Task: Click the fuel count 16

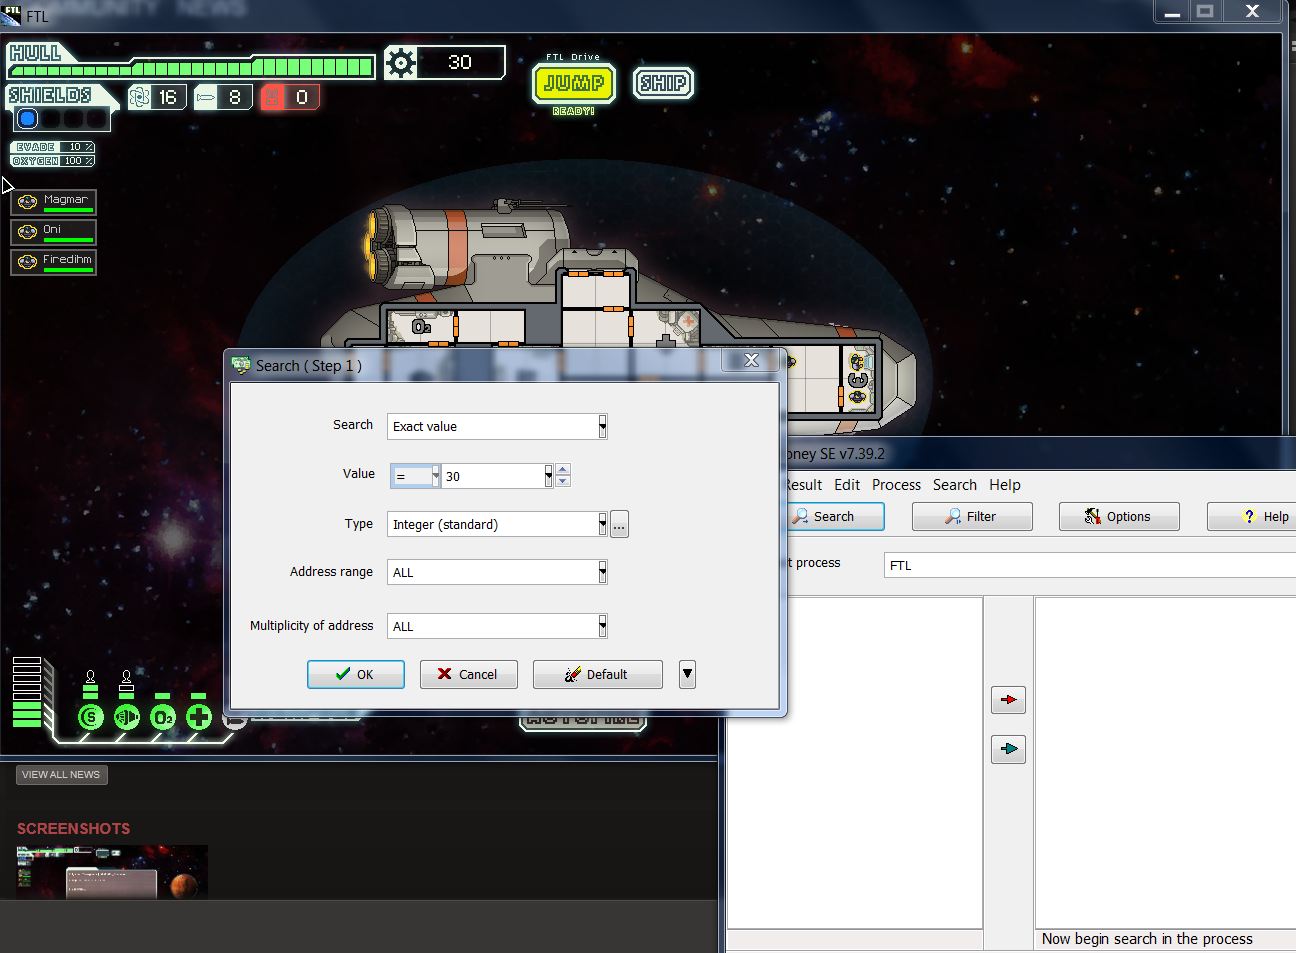Action: point(168,97)
